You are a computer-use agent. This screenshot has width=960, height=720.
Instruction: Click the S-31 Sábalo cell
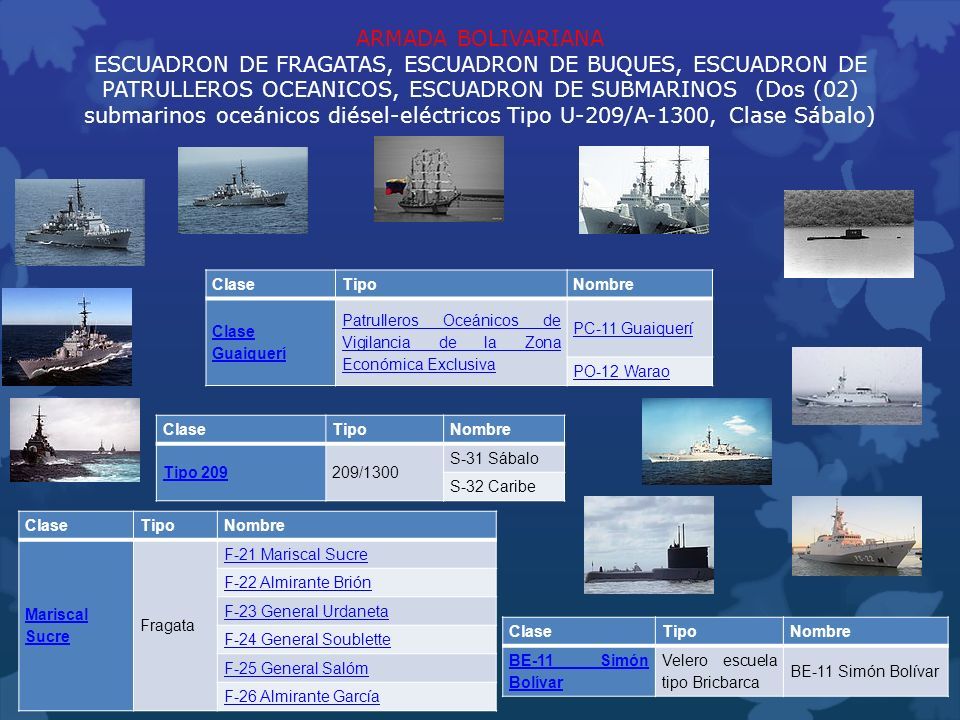click(504, 459)
